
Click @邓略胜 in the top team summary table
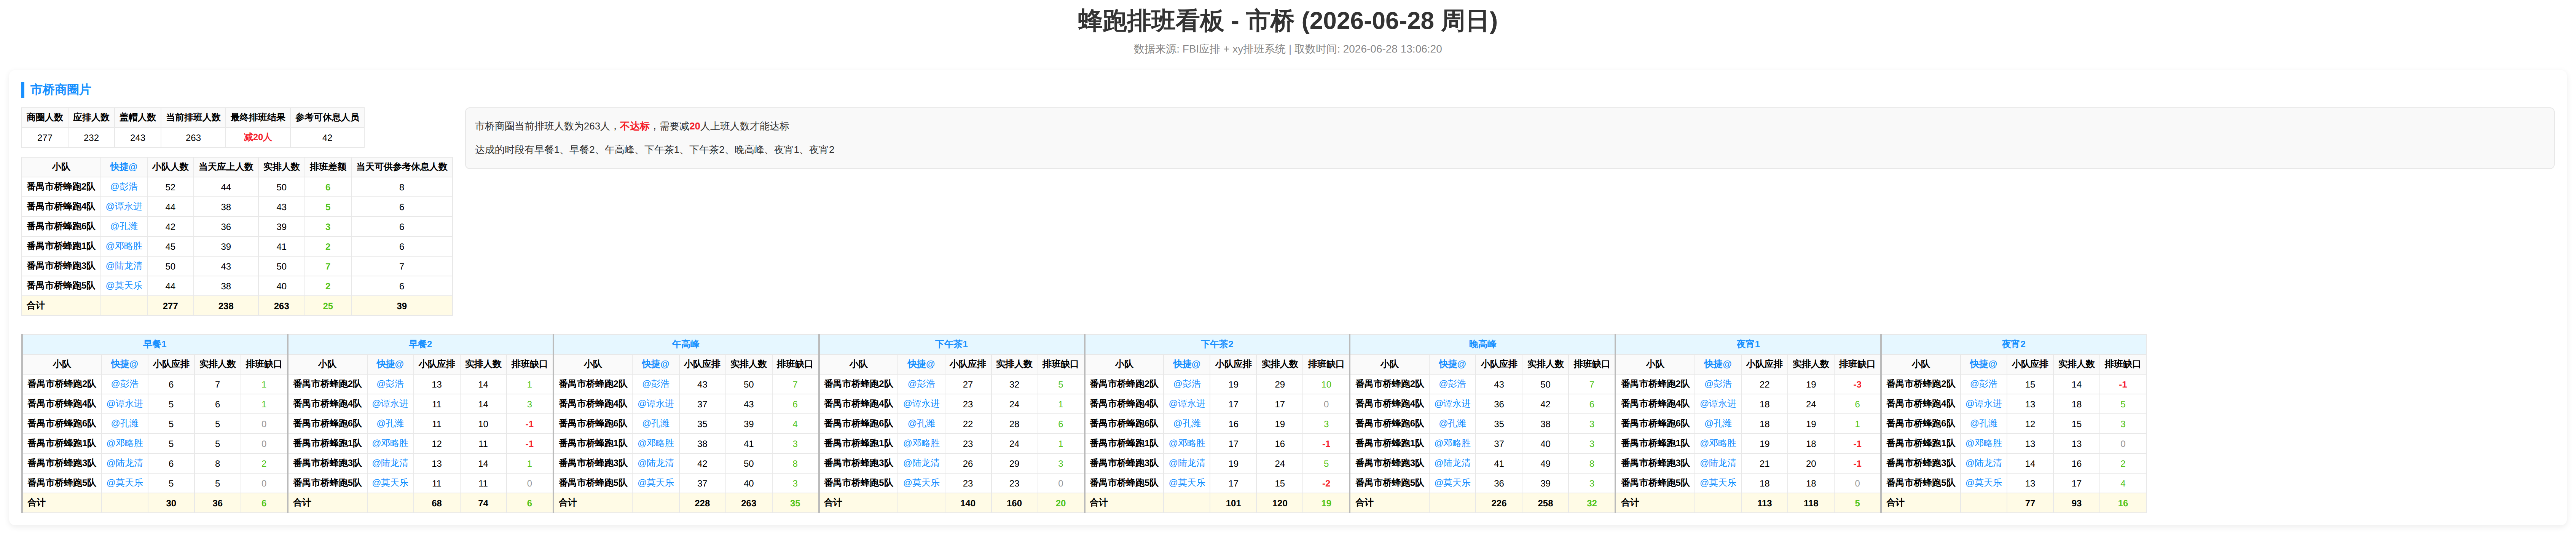pos(124,246)
